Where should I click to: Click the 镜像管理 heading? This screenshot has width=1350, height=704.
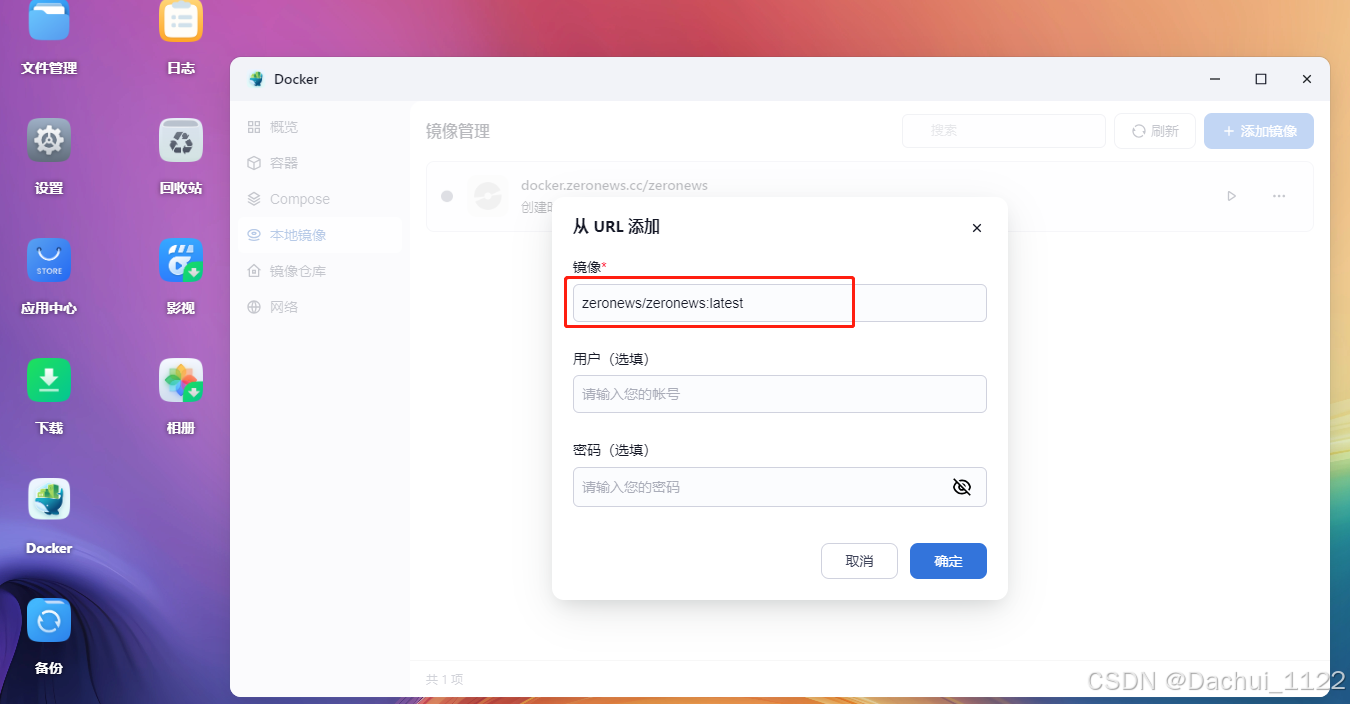(x=458, y=132)
